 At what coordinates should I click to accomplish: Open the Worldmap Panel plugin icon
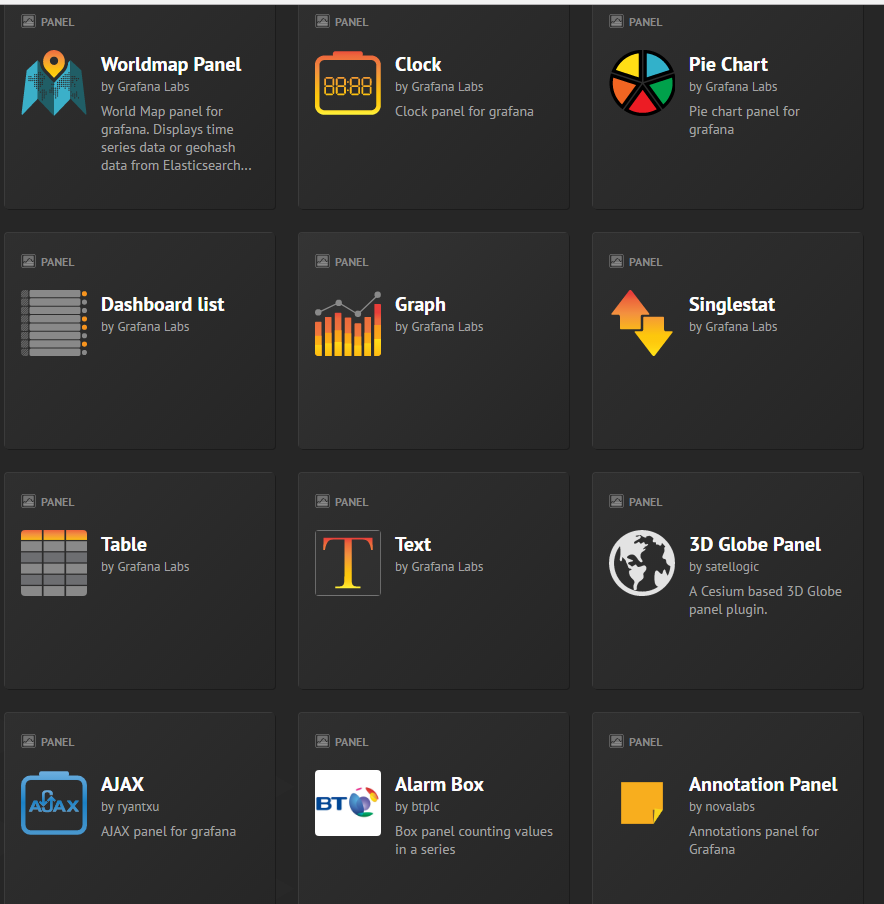tap(54, 82)
